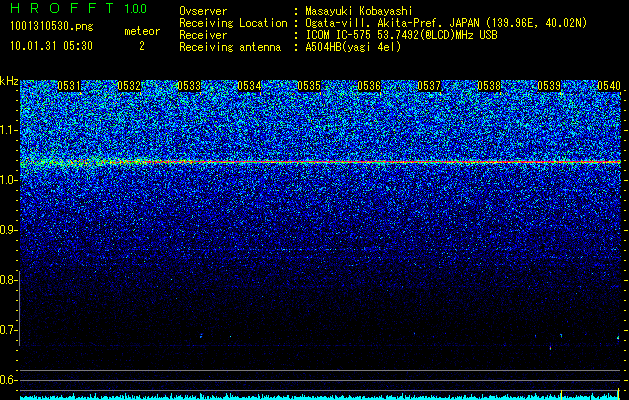Select the 0.7 kHz axis label
The width and height of the screenshot is (629, 400).
point(8,330)
